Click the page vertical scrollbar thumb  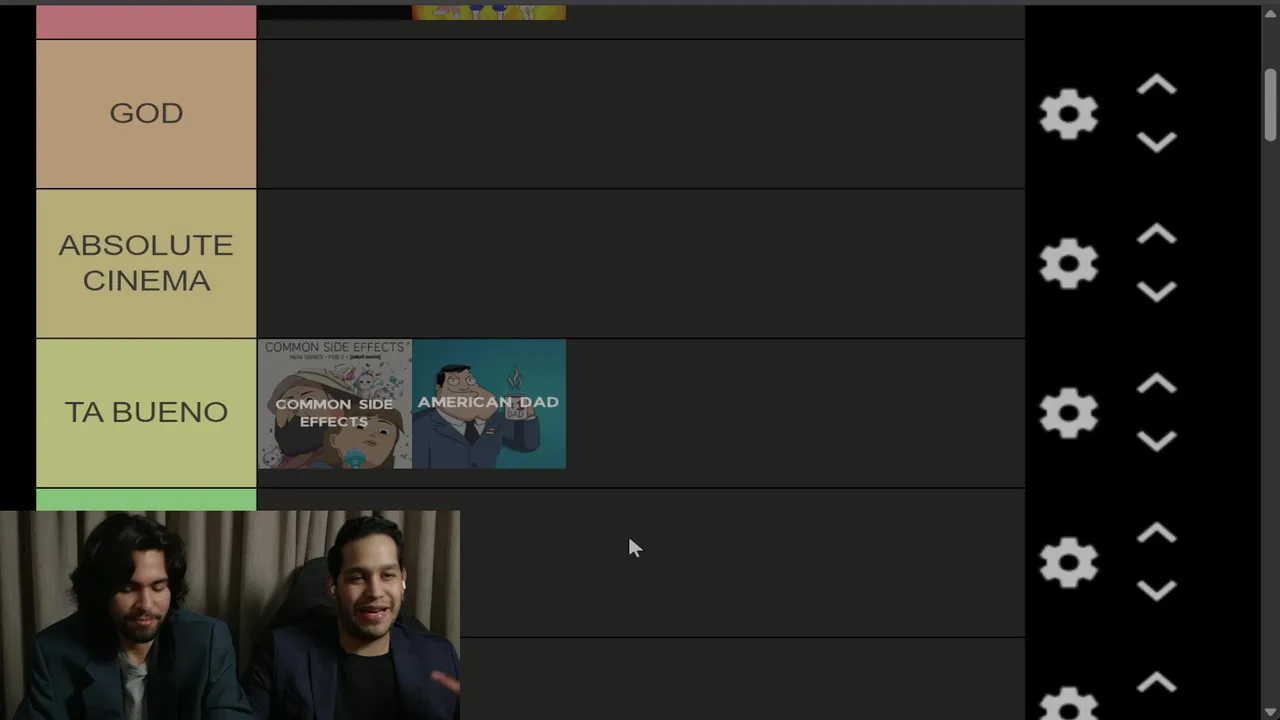click(1271, 105)
